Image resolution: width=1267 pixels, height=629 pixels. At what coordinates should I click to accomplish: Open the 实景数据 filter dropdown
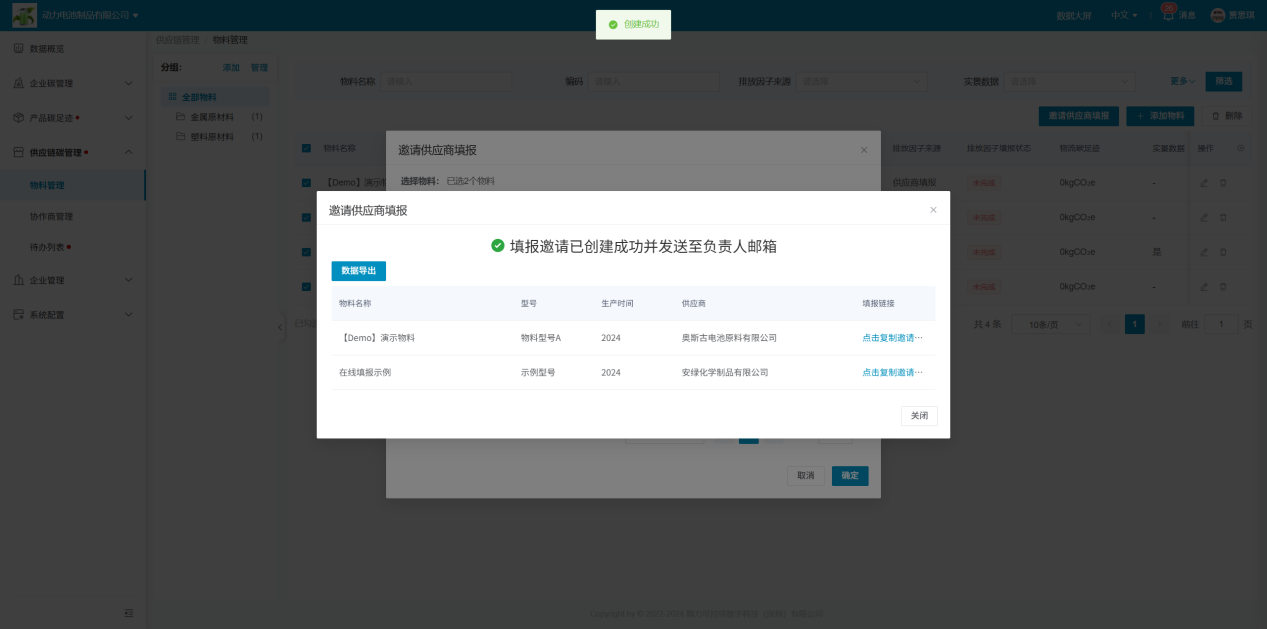1049,81
